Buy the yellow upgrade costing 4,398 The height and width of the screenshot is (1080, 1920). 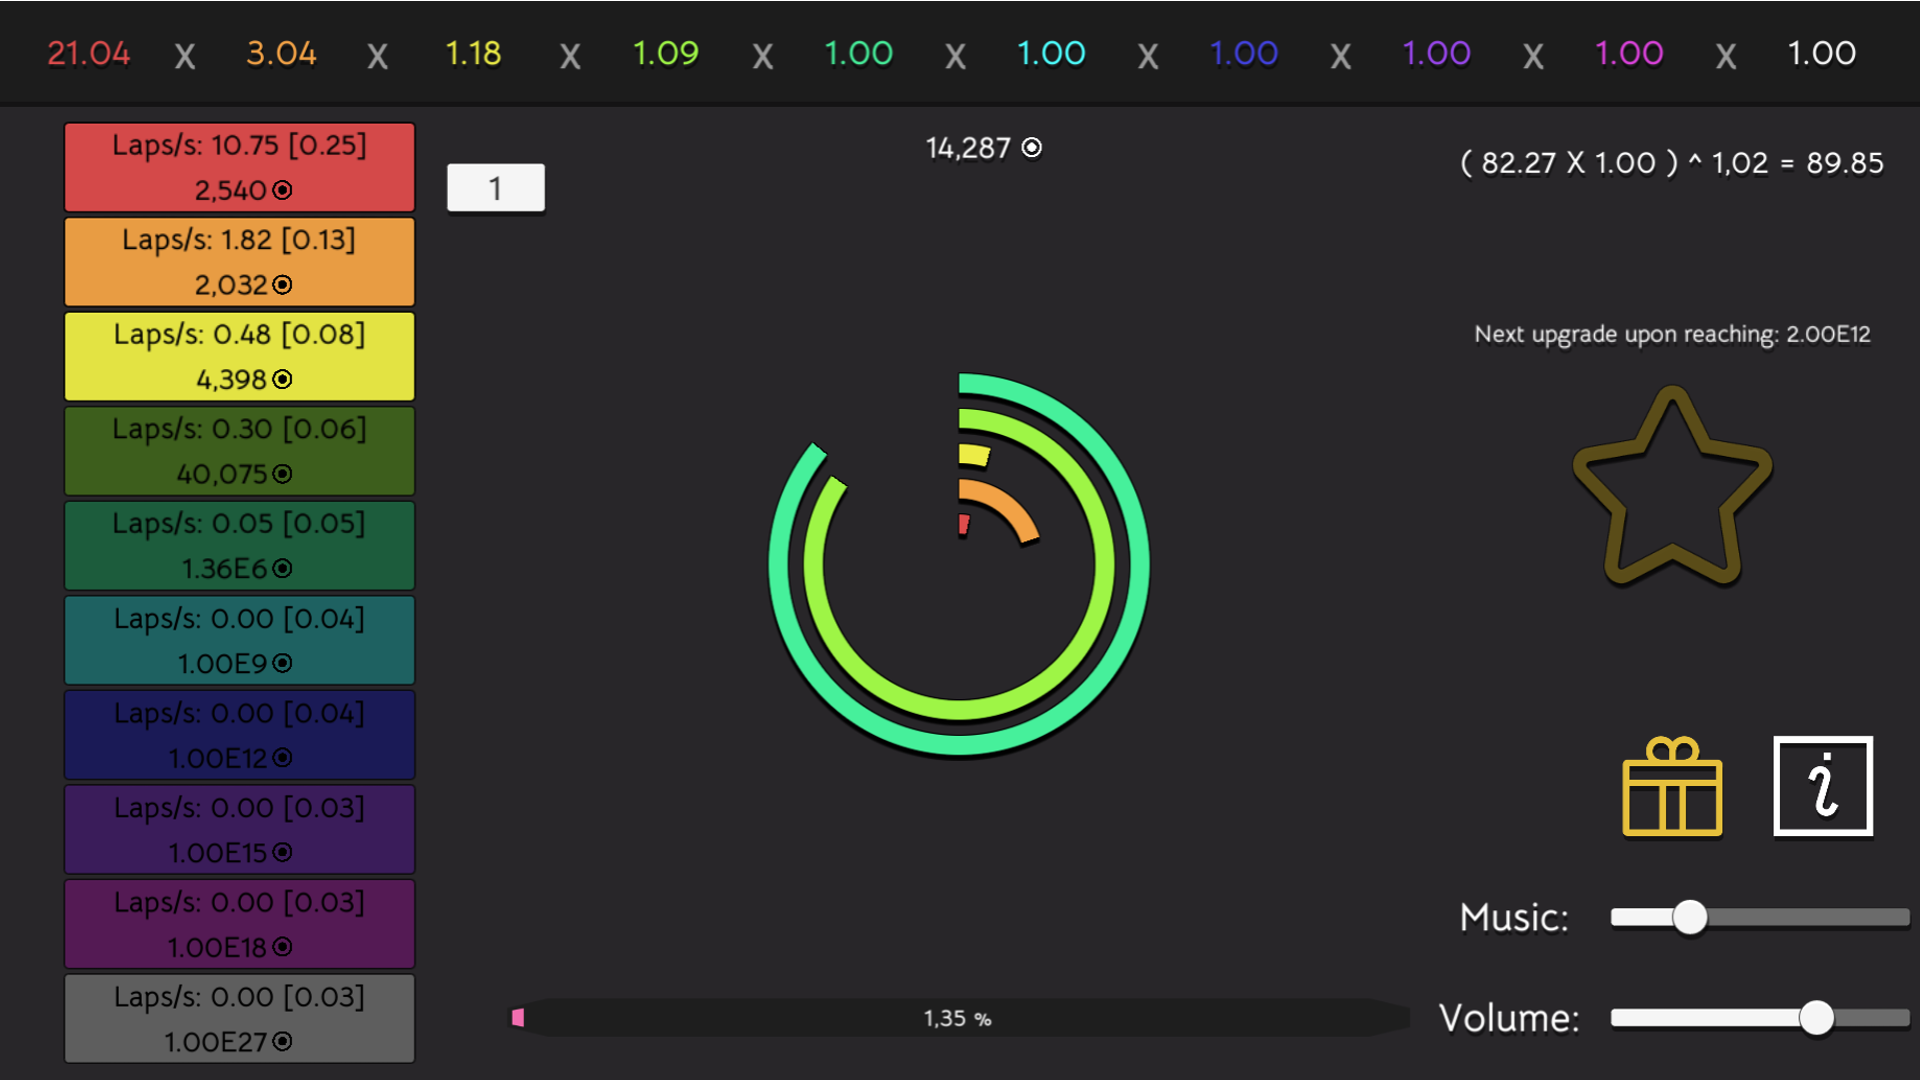(x=239, y=356)
